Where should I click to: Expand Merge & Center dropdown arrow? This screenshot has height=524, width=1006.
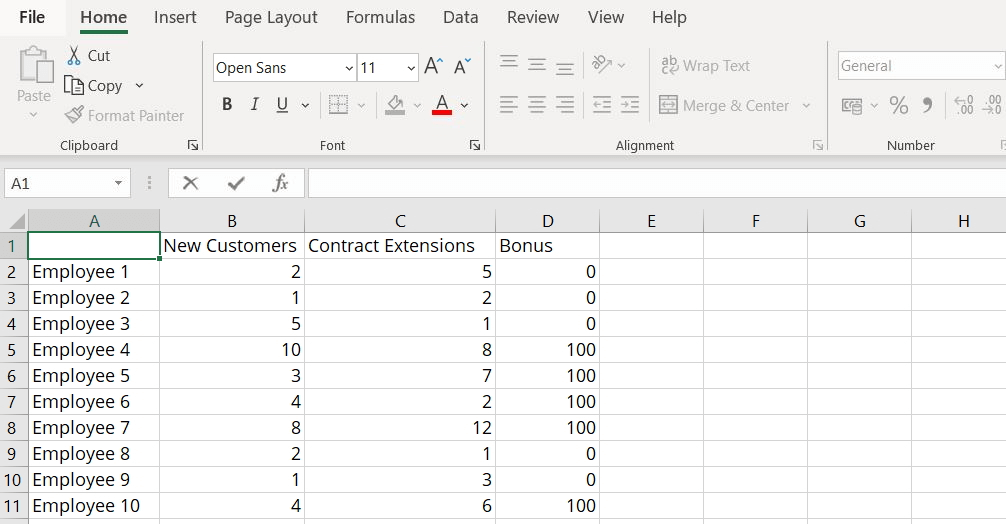pyautogui.click(x=806, y=105)
